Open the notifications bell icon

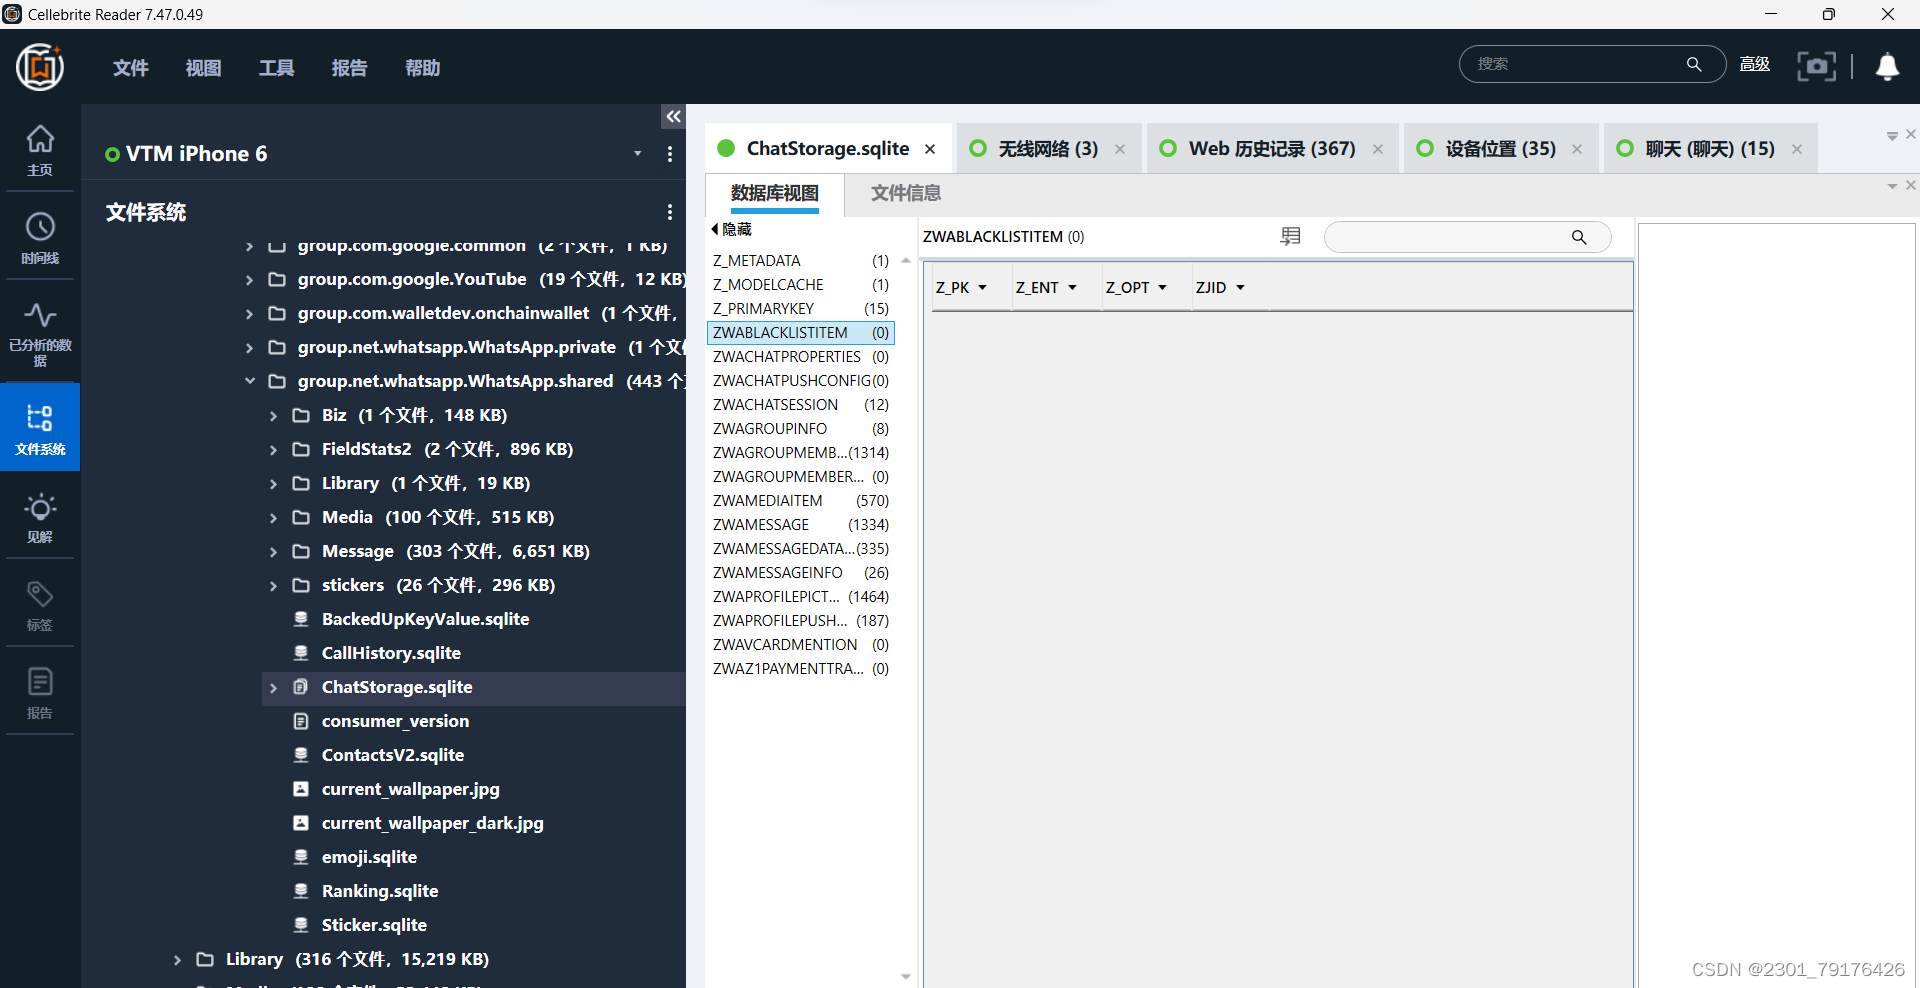1887,67
